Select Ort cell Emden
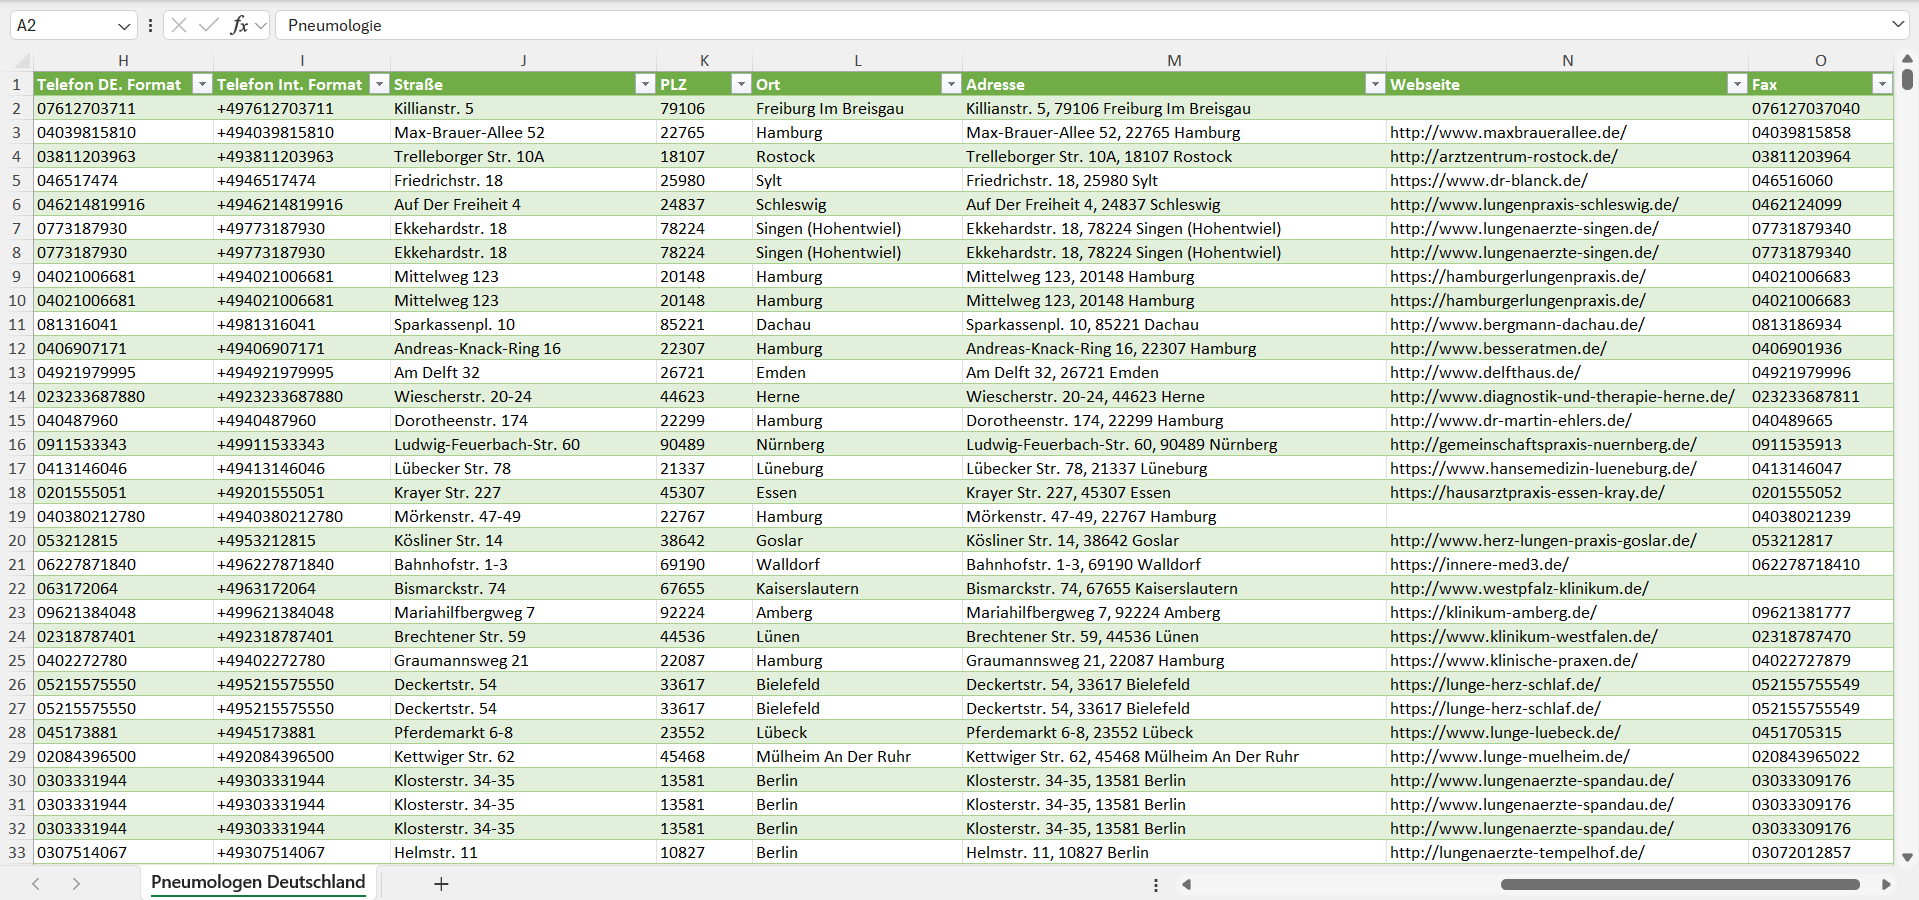The width and height of the screenshot is (1919, 900). click(x=857, y=372)
